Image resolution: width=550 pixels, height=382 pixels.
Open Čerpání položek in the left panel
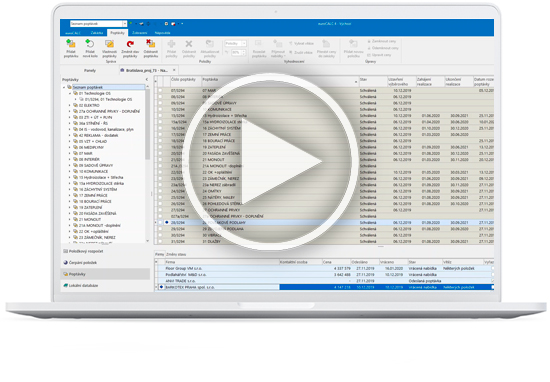pos(80,262)
